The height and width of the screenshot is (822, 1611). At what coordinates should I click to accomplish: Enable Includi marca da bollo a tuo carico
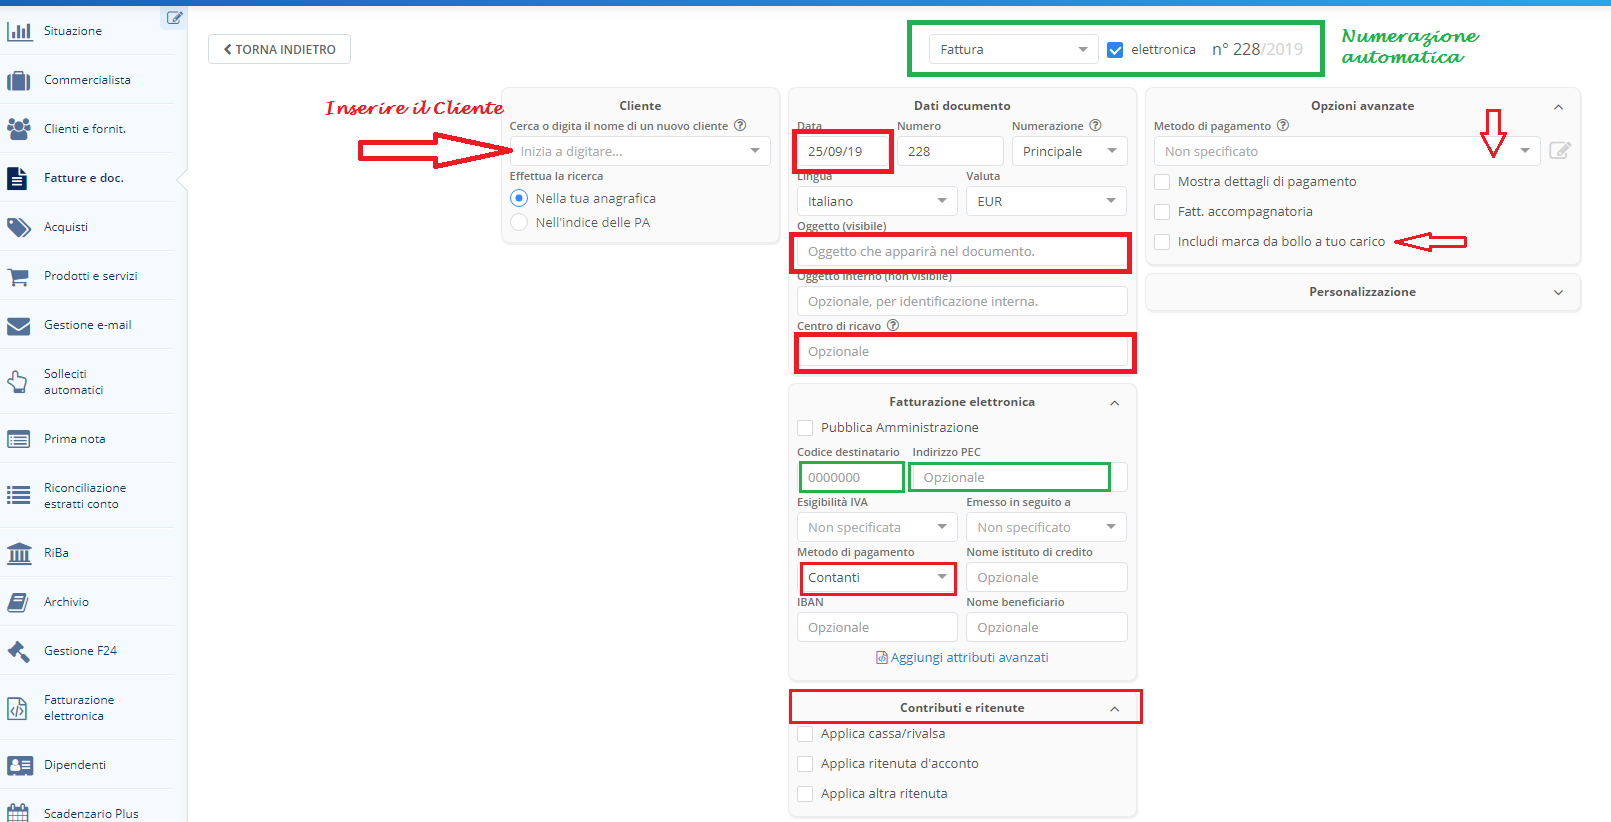1162,242
